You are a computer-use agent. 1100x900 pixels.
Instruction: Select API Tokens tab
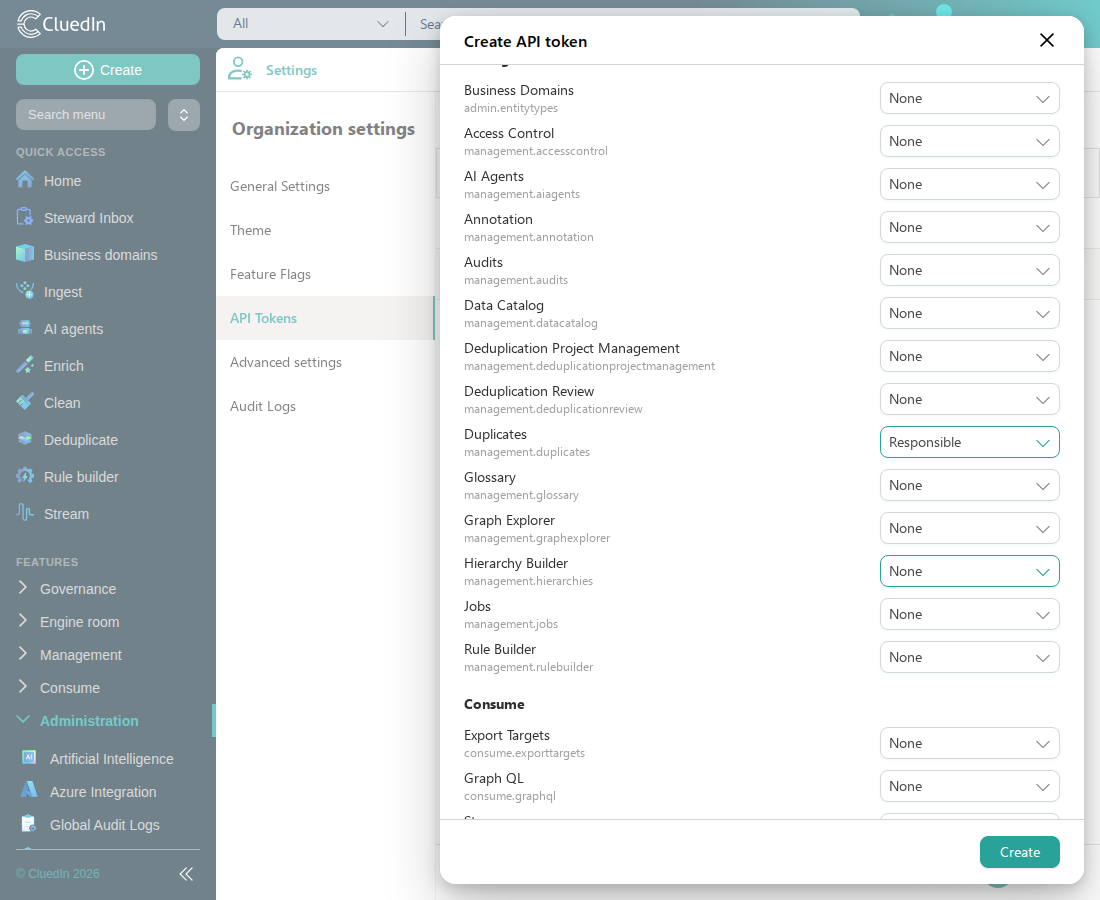(x=326, y=318)
